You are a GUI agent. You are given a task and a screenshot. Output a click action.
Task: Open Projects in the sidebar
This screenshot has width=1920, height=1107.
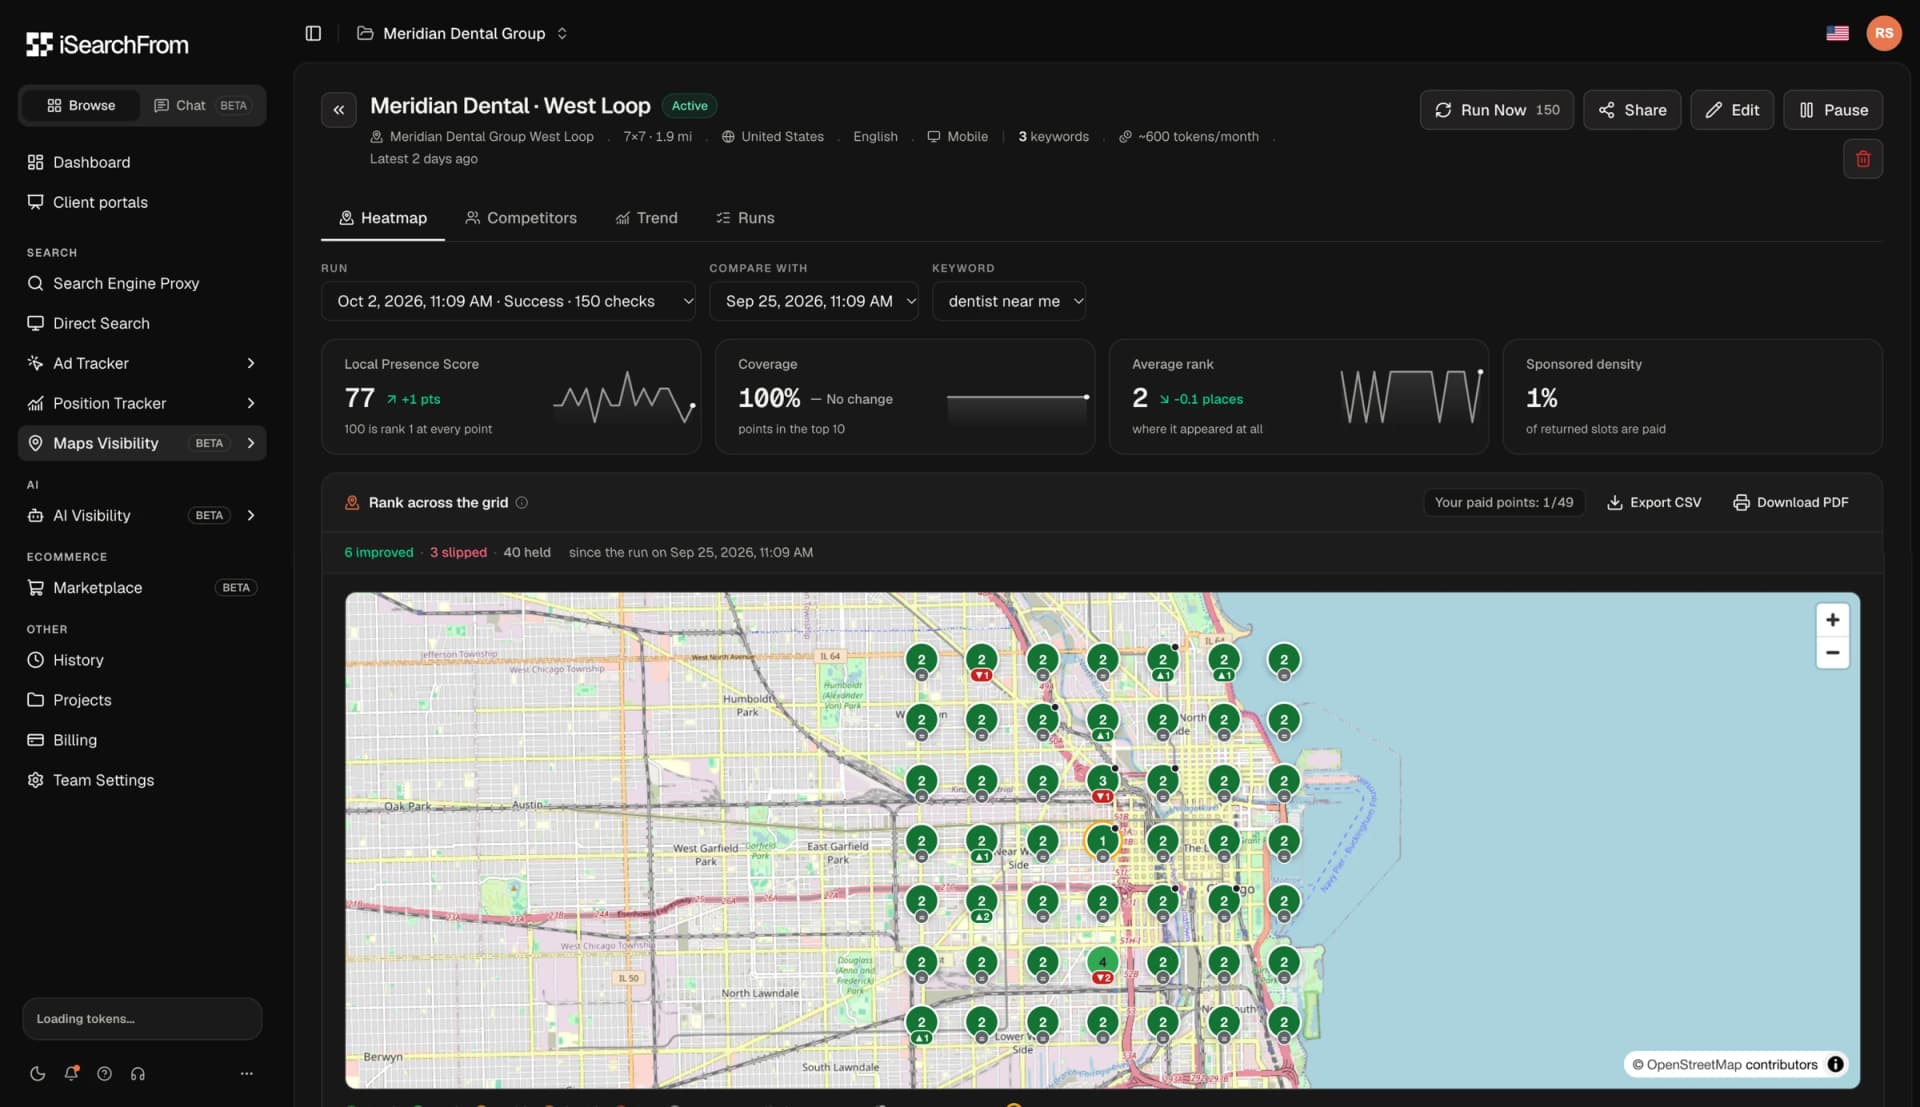[141, 700]
